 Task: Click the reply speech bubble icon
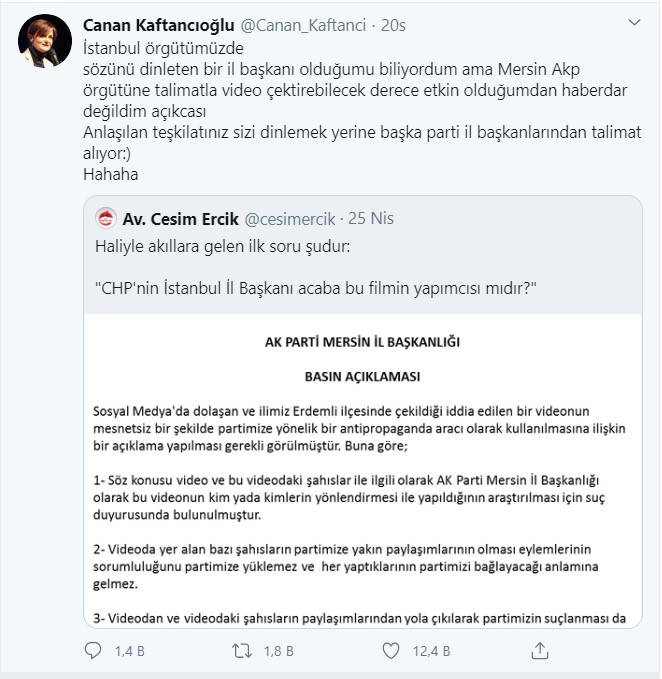click(x=93, y=651)
